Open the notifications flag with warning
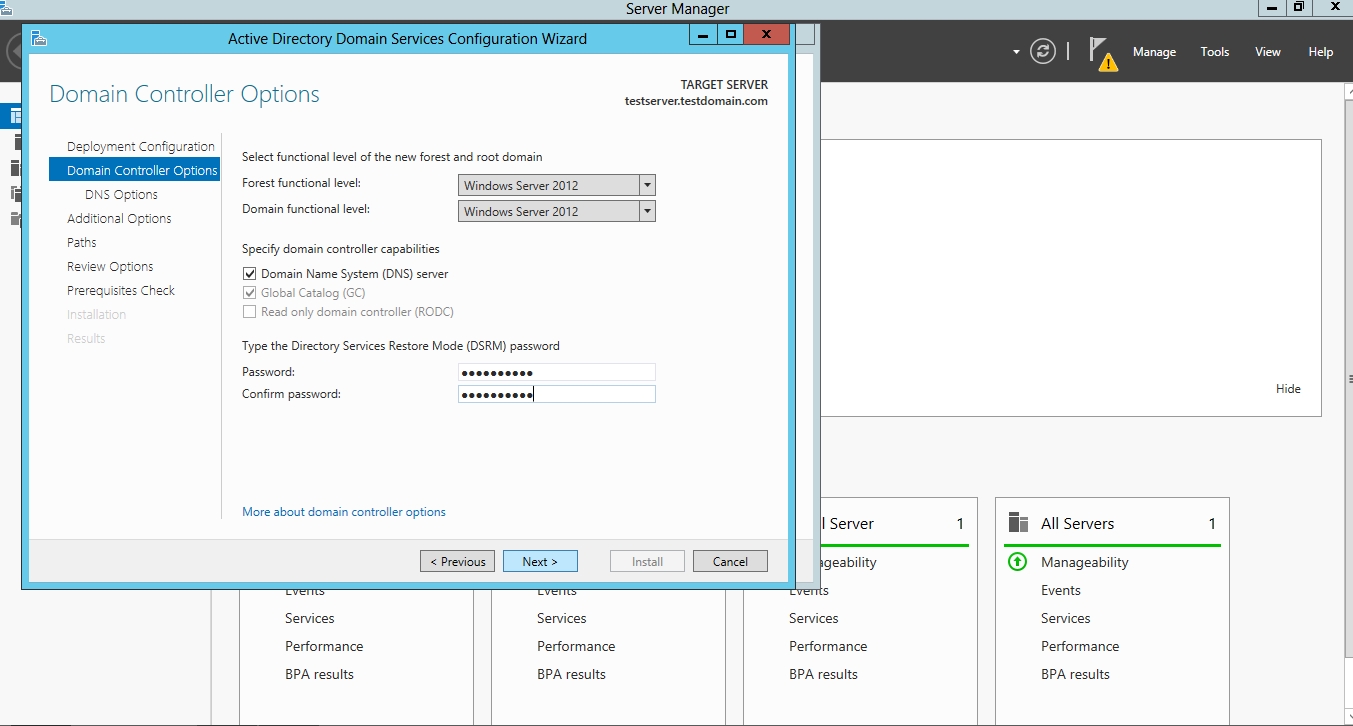 (1102, 54)
